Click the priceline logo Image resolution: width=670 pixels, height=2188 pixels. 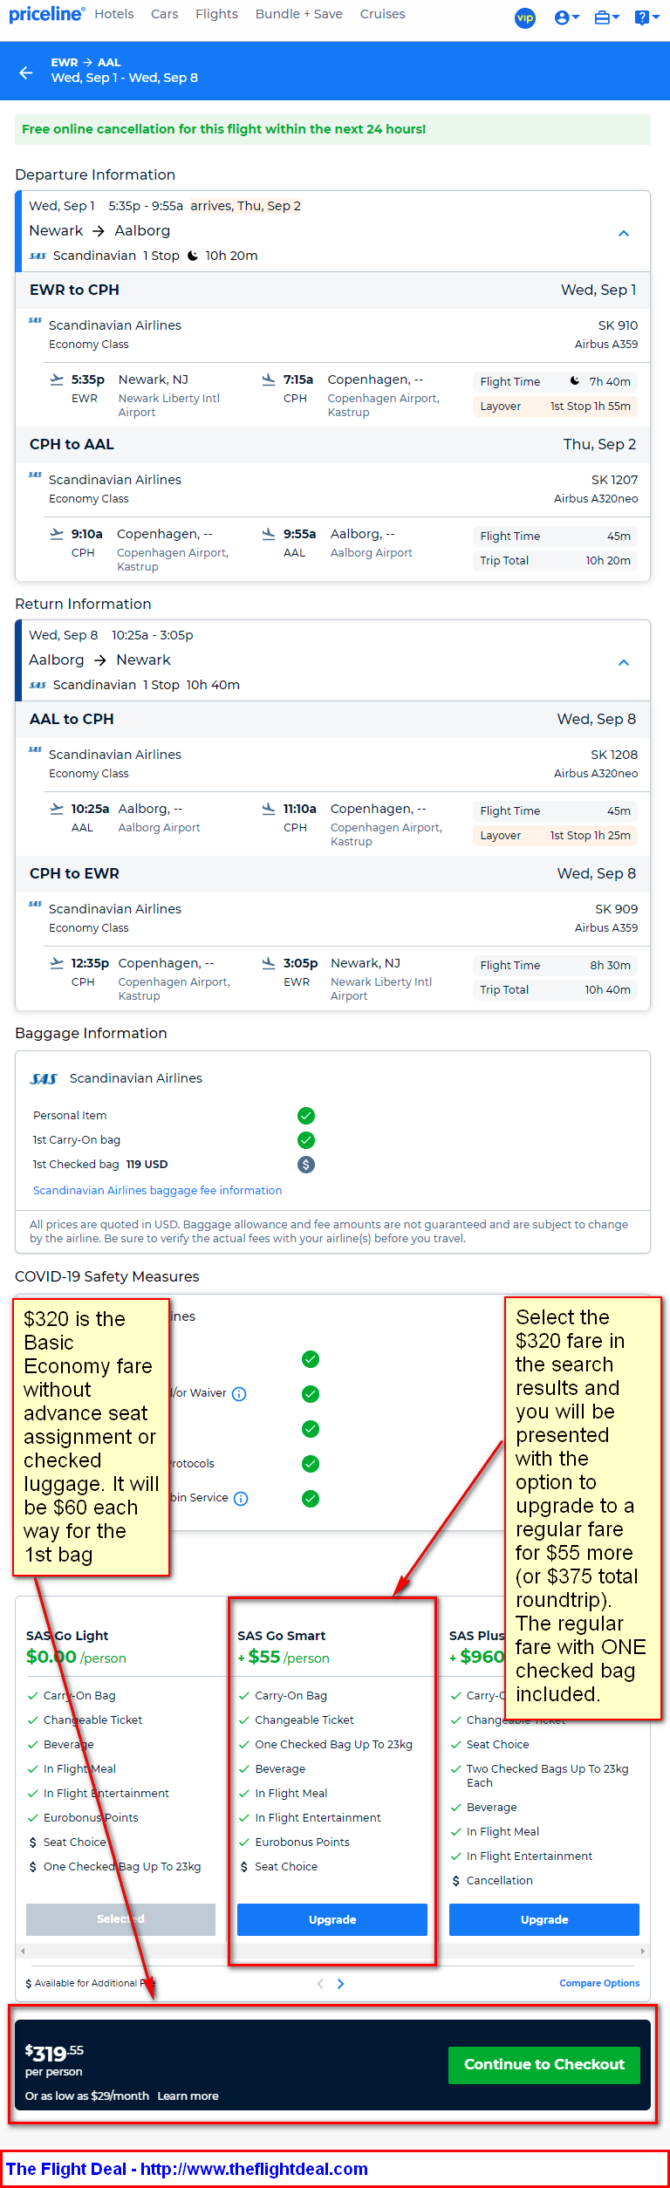click(46, 14)
